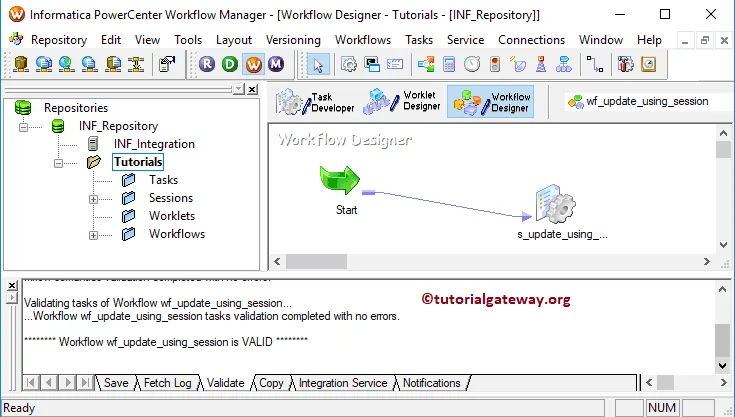Click the yellow download-arrow repository toolbar icon

pyautogui.click(x=136, y=64)
